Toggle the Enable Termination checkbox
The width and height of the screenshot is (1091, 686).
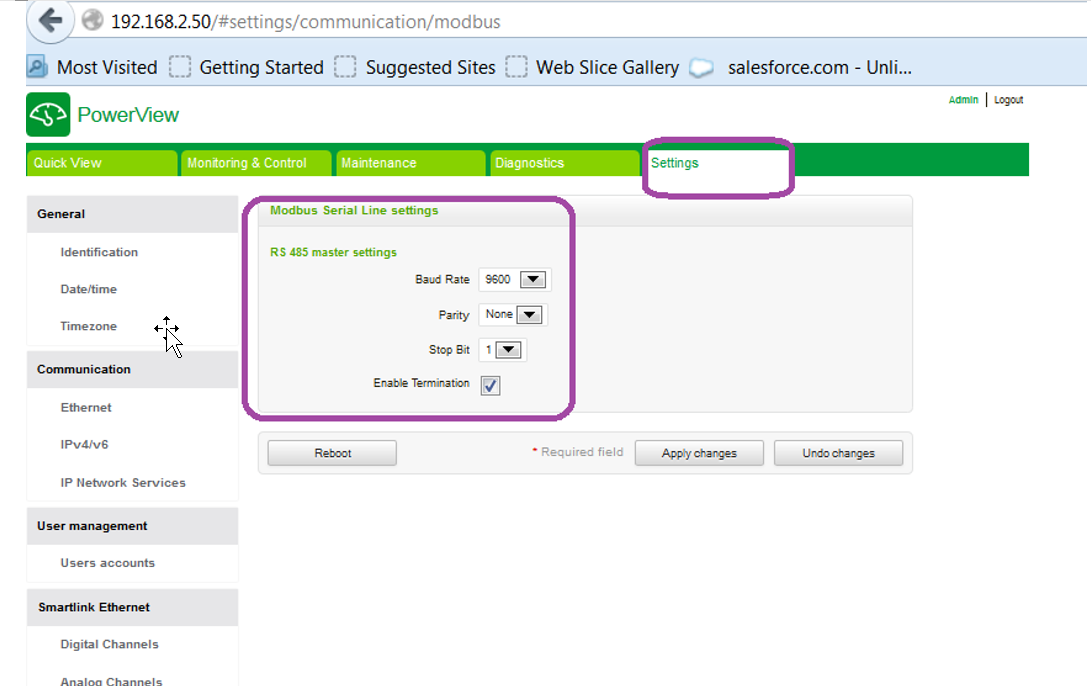pos(490,385)
